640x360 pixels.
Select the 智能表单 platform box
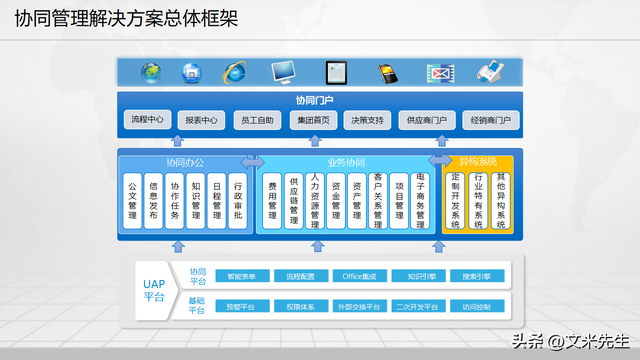(242, 276)
